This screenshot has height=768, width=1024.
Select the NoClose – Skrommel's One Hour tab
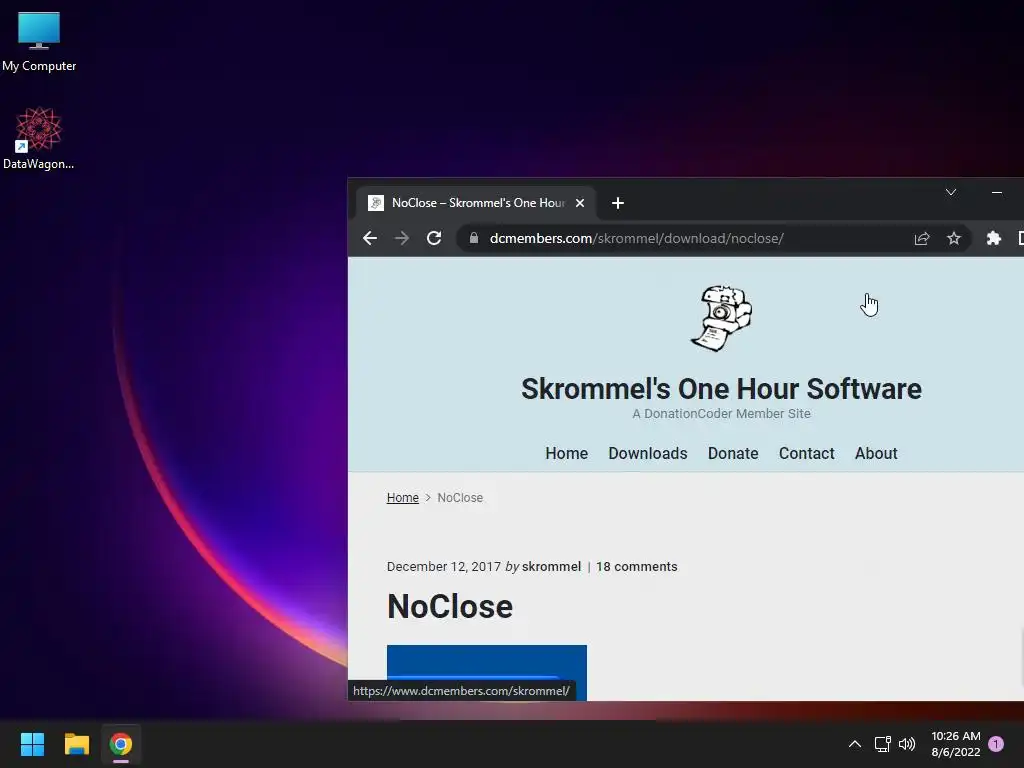click(475, 203)
